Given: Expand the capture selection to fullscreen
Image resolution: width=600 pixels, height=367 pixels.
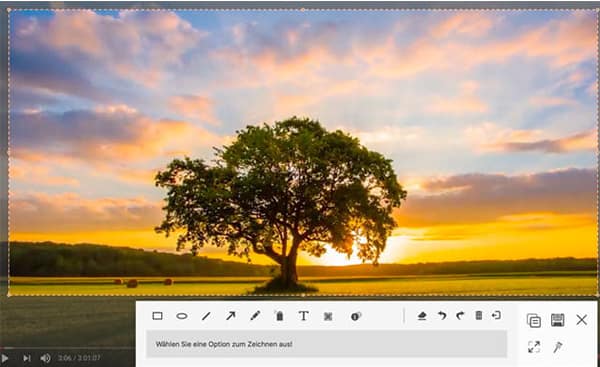Looking at the screenshot, I should [x=534, y=347].
